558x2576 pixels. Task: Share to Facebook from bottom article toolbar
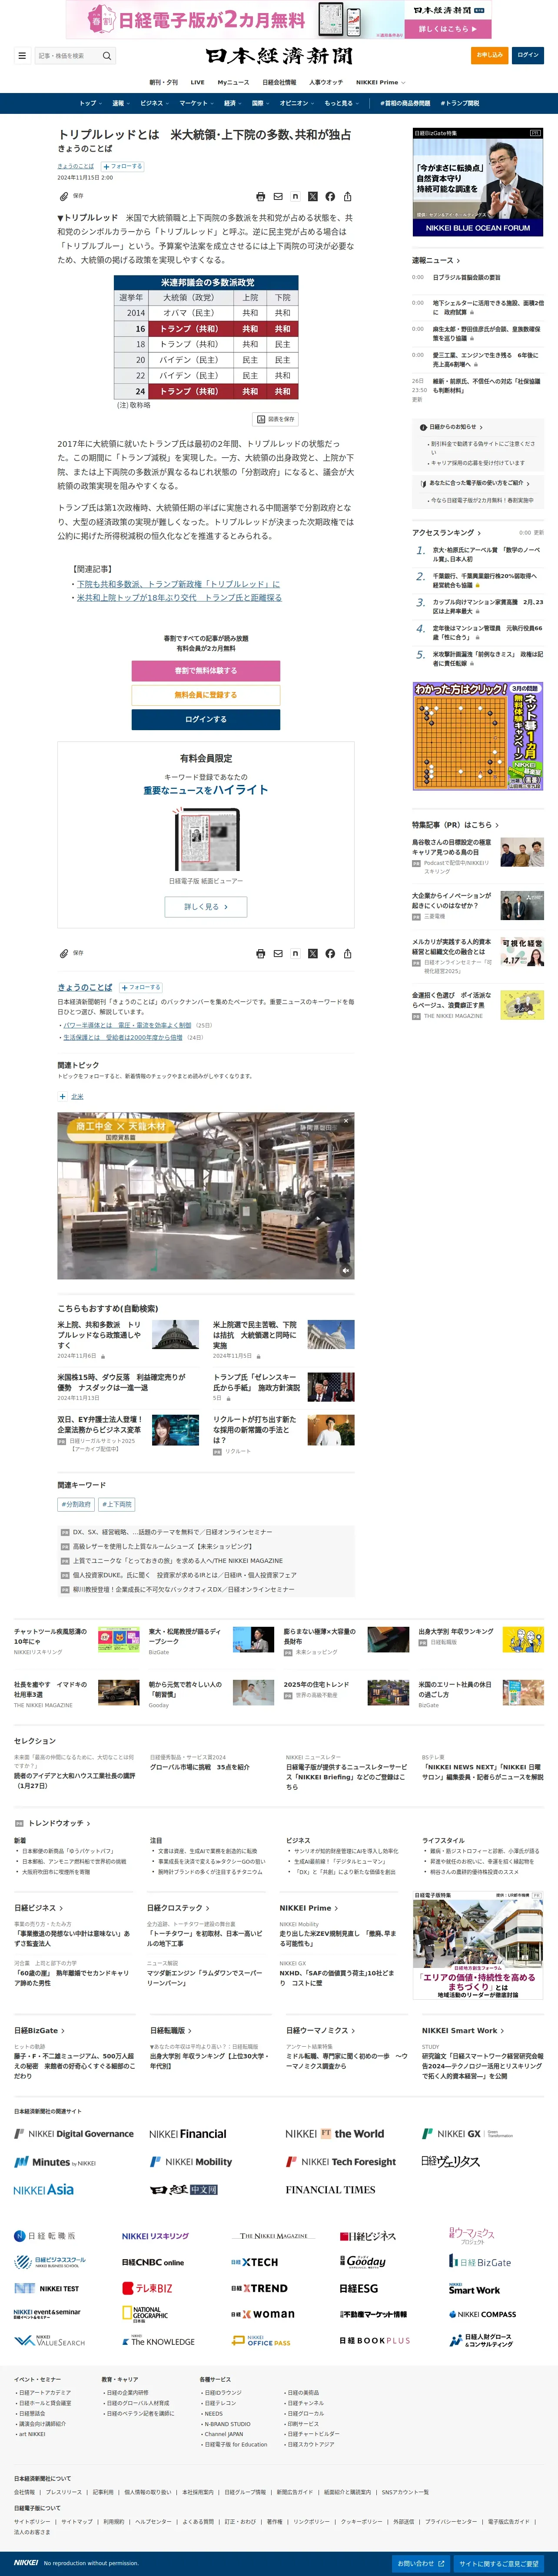pyautogui.click(x=330, y=953)
